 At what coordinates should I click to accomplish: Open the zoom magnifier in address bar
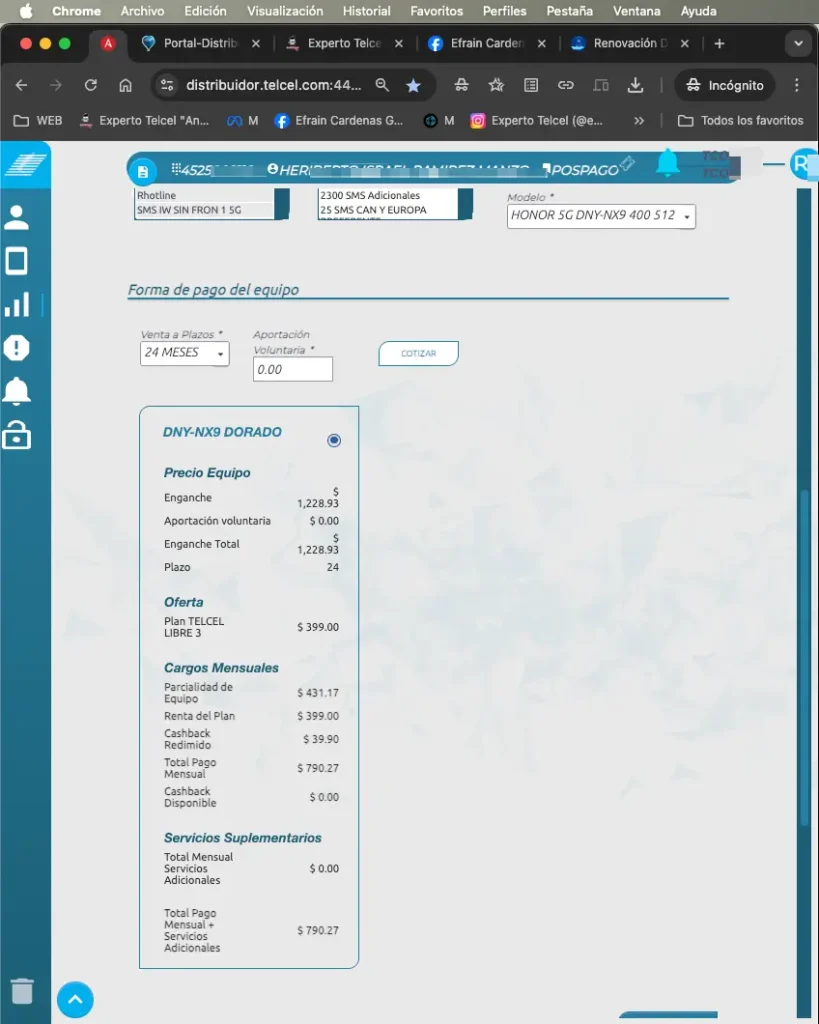pos(382,85)
